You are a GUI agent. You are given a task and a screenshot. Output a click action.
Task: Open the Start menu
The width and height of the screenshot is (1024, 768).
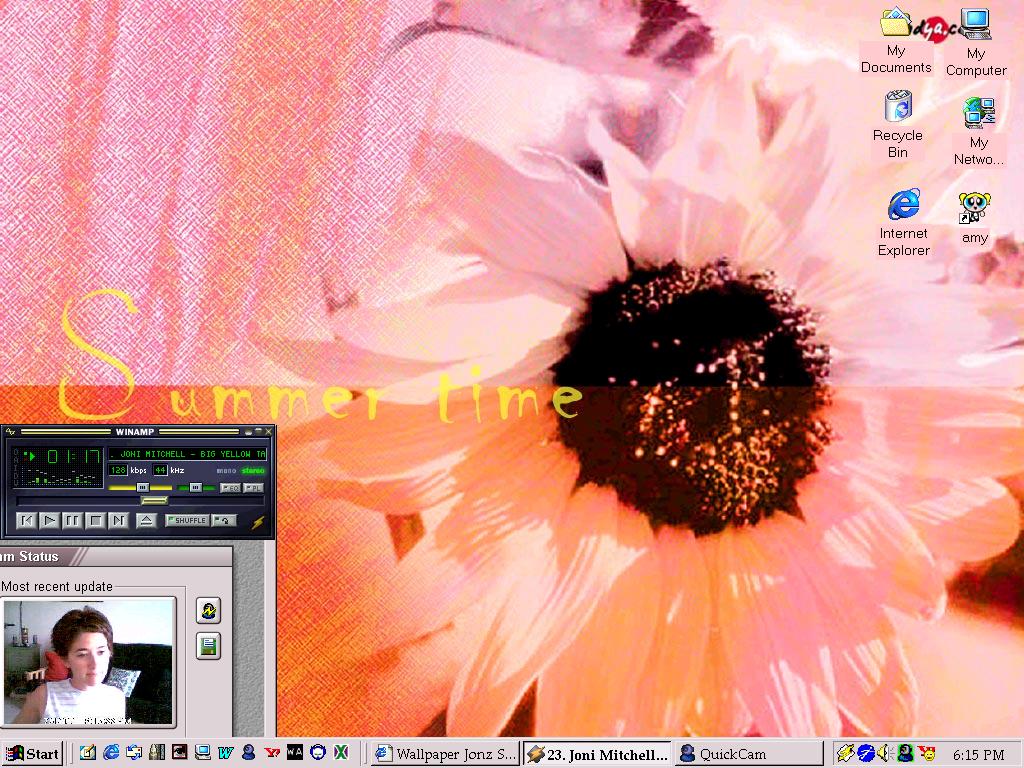pyautogui.click(x=32, y=753)
